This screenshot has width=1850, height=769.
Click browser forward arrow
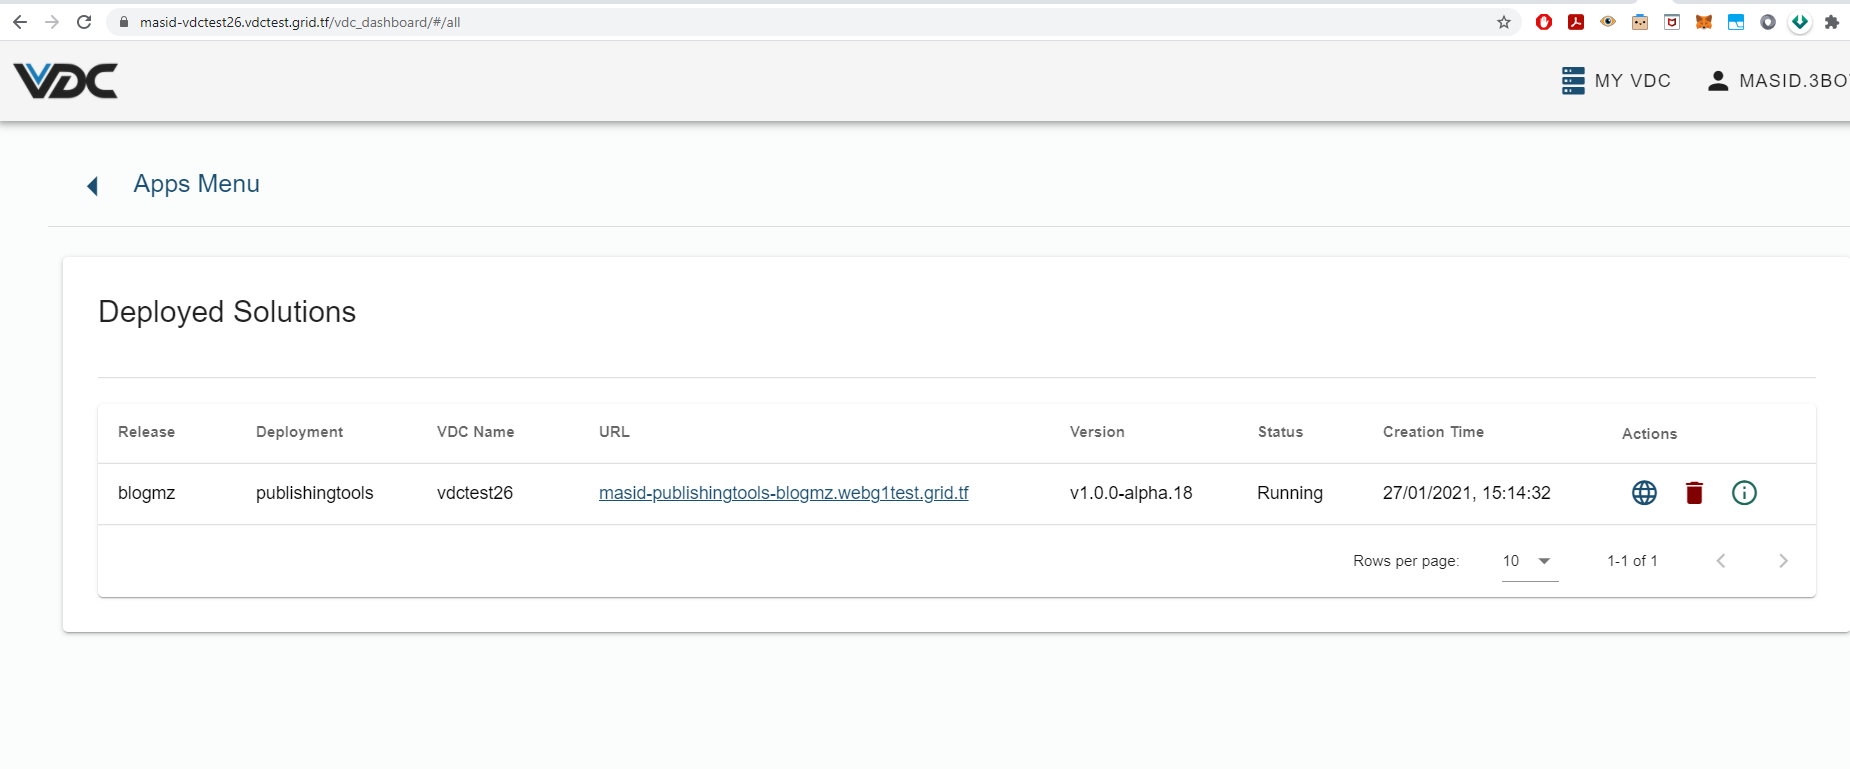(x=52, y=22)
